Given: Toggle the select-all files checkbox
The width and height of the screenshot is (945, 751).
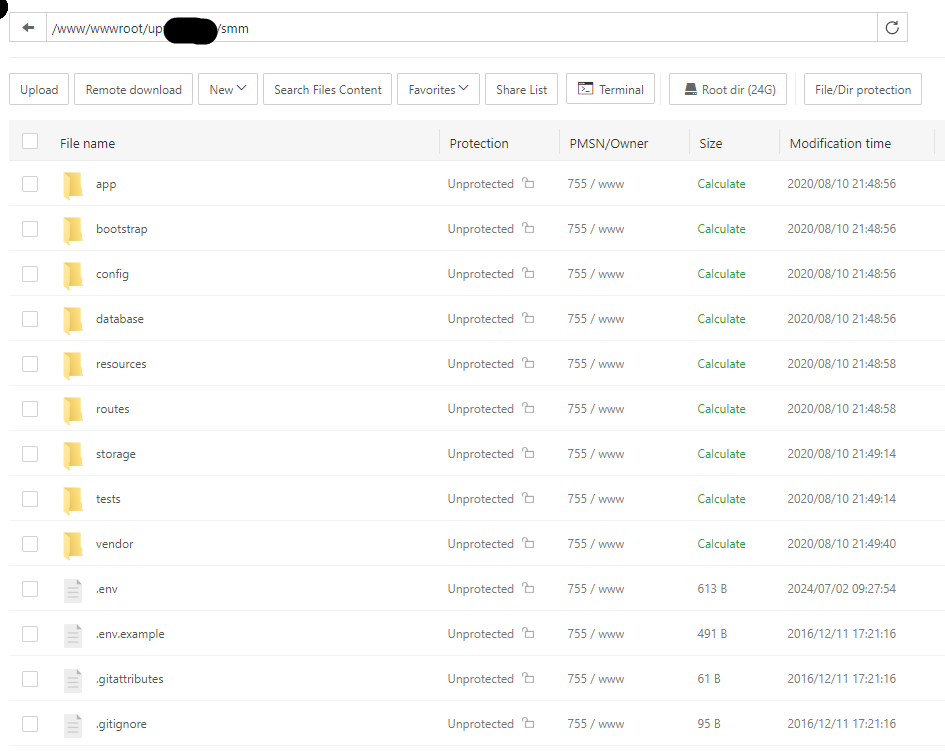Looking at the screenshot, I should 30,142.
